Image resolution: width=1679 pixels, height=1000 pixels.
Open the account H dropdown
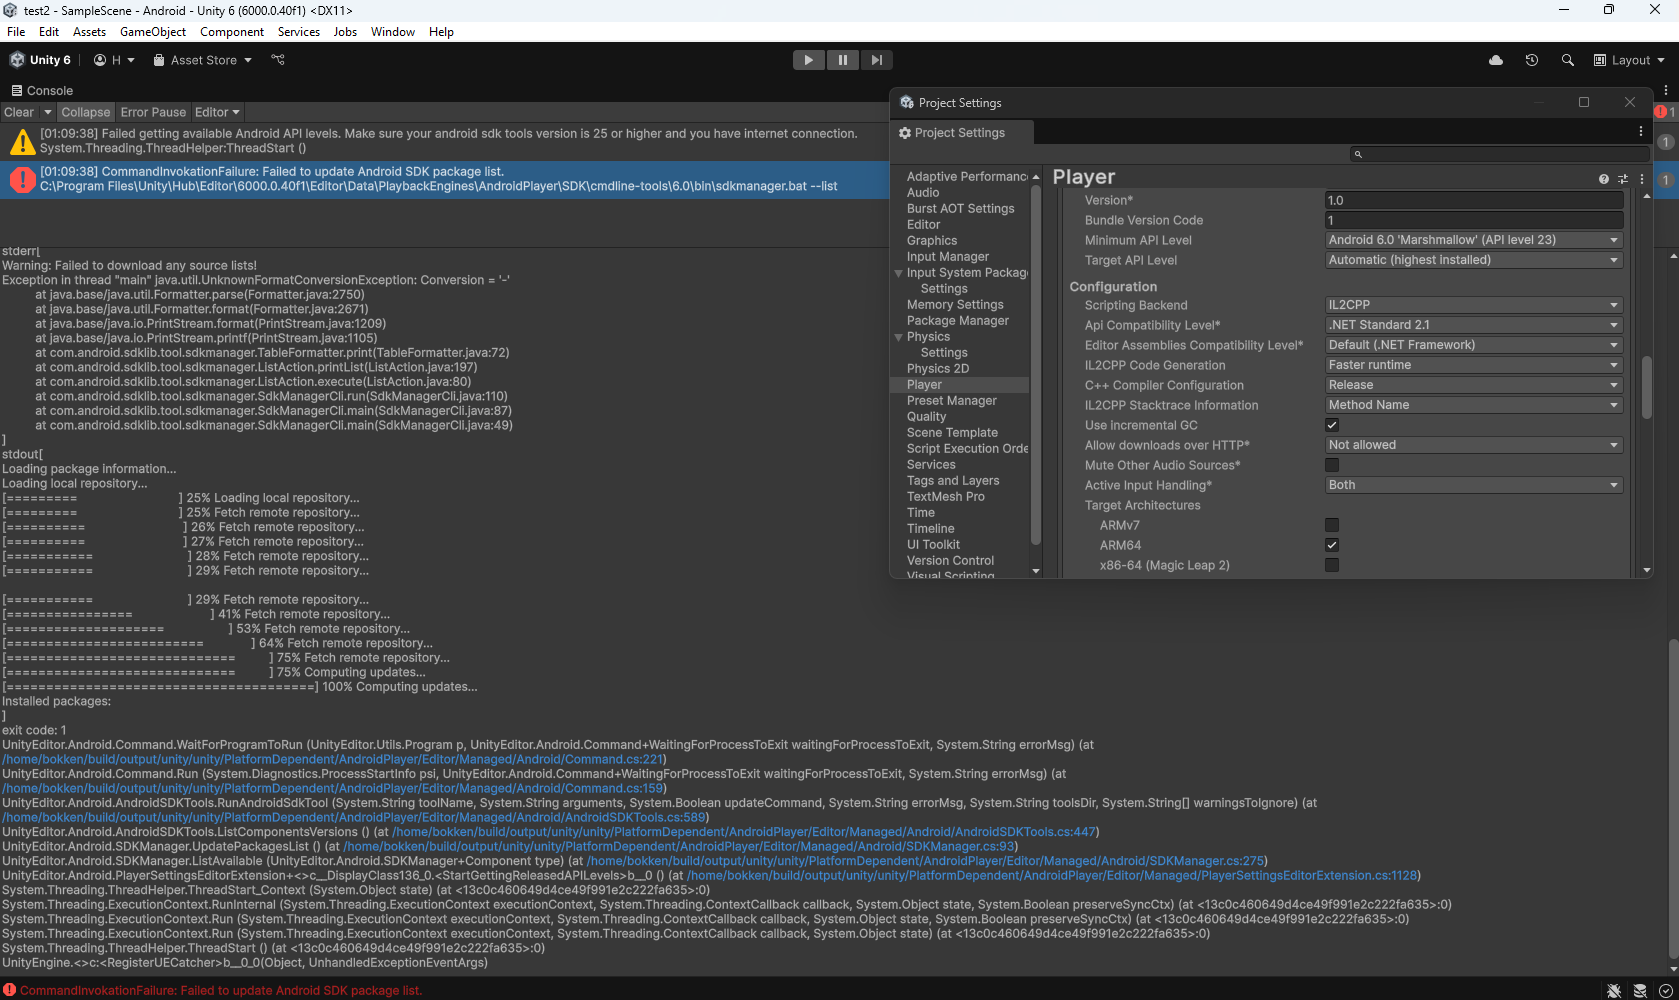[x=114, y=60]
